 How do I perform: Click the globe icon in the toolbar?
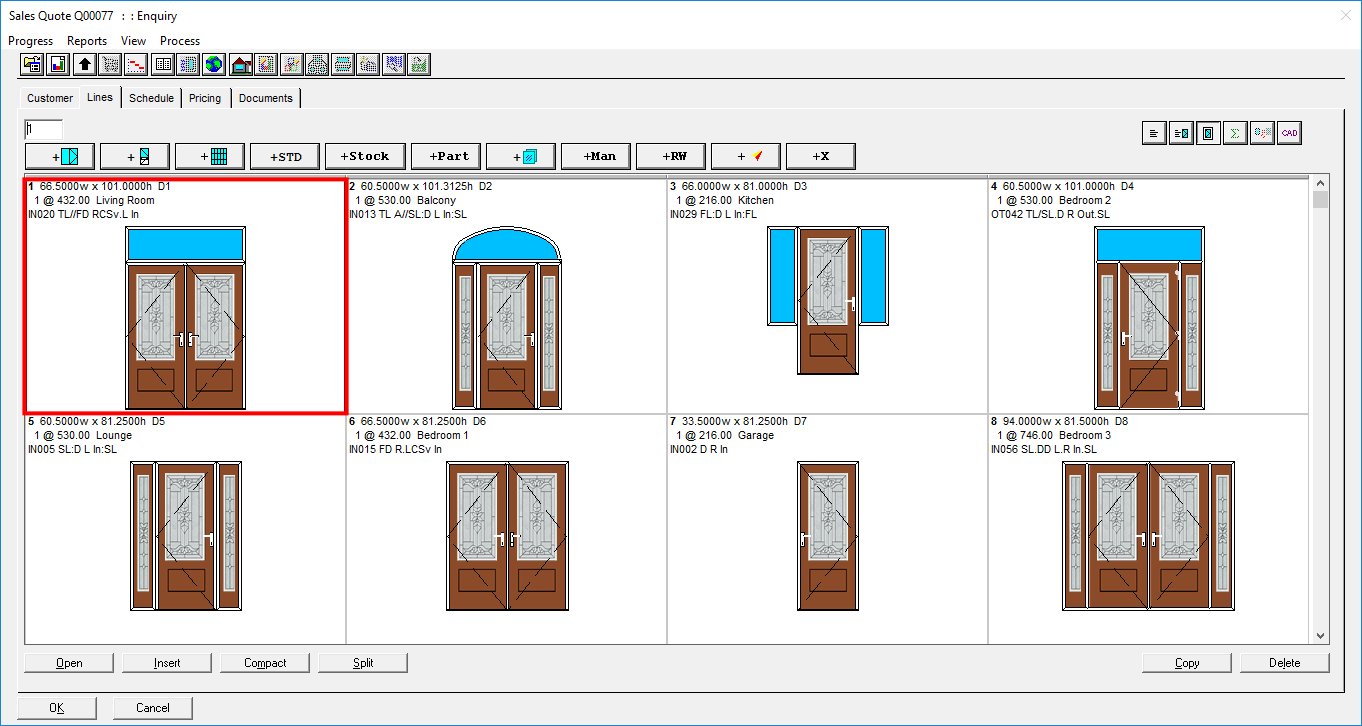click(x=214, y=65)
